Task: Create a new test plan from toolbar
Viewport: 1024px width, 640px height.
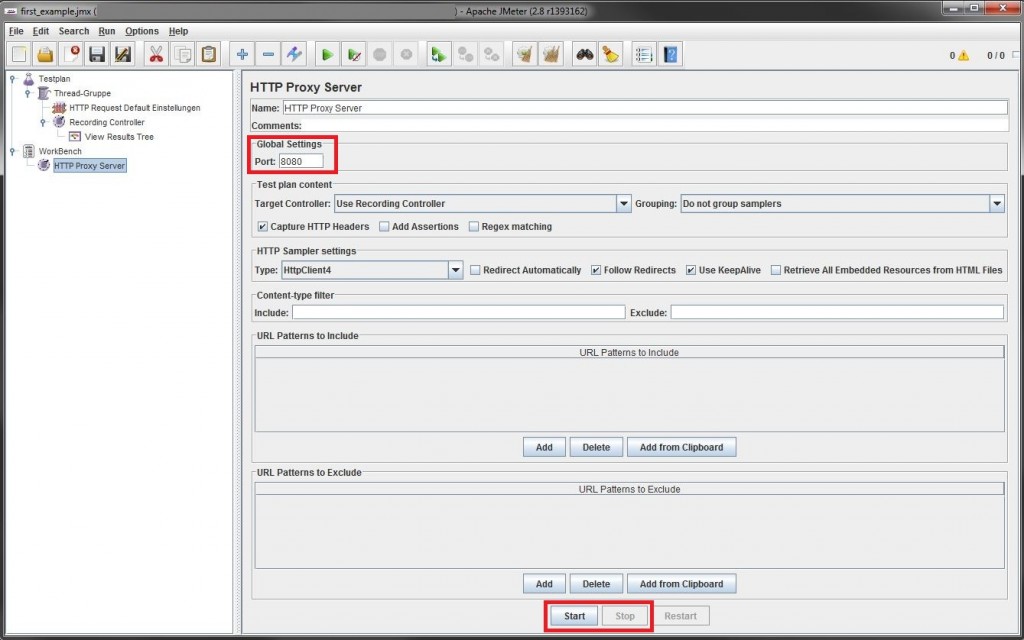Action: 19,54
